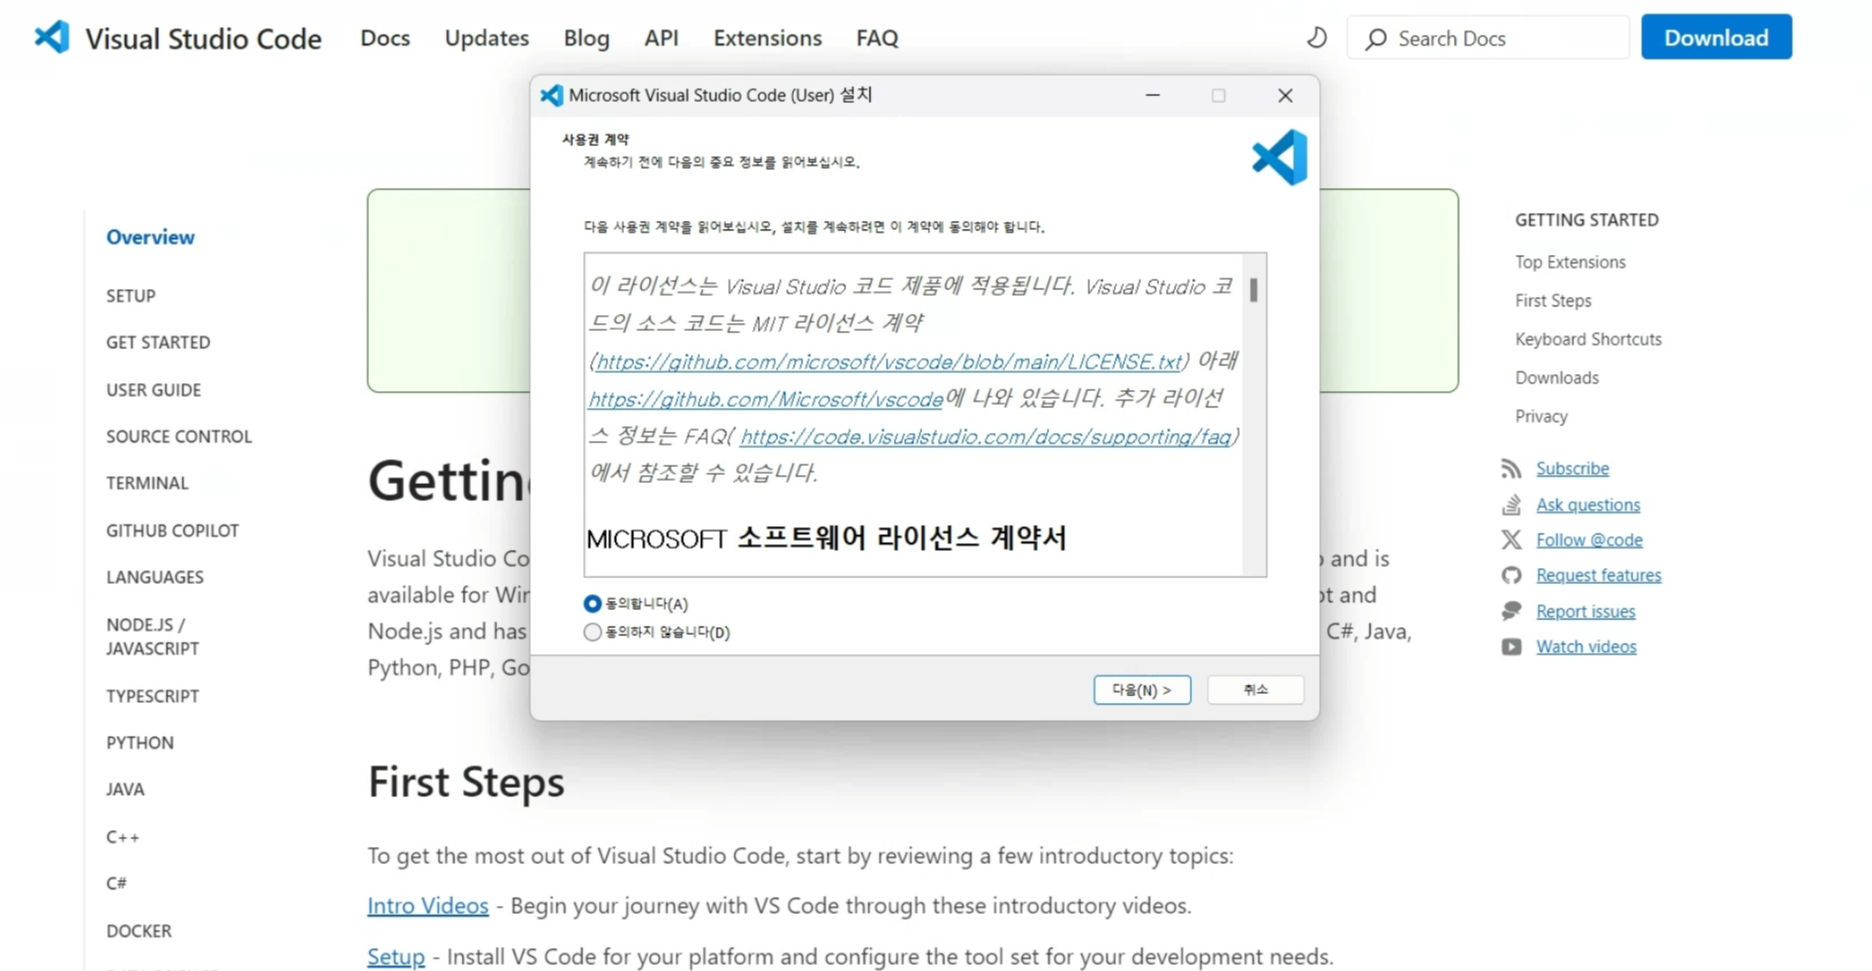Image resolution: width=1872 pixels, height=971 pixels.
Task: Open the LICENSE.txt GitHub link in license
Action: [889, 362]
